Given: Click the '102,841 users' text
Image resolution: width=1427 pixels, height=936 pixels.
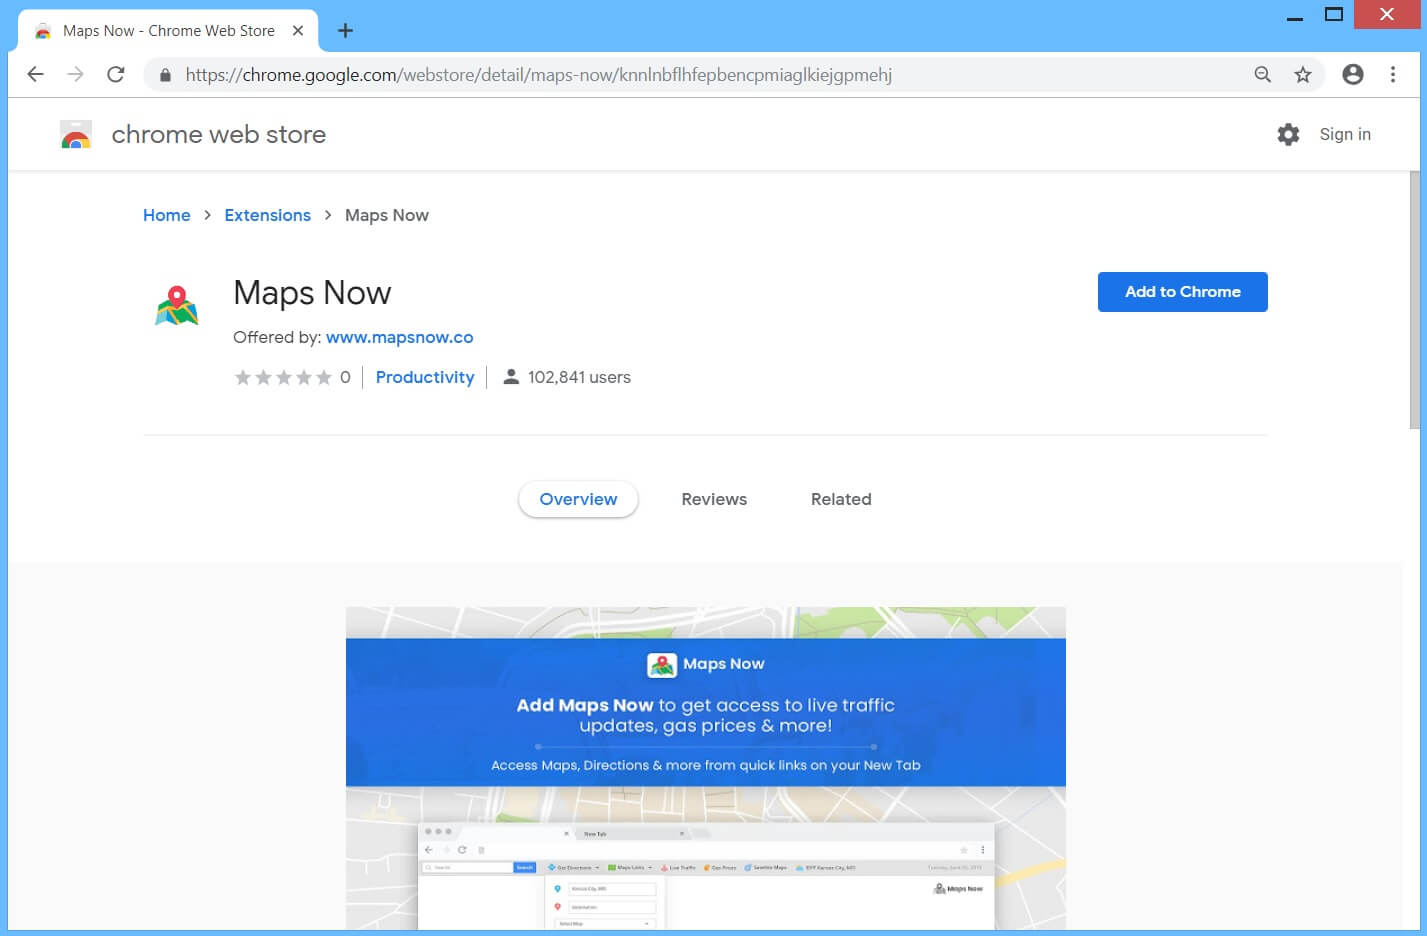Looking at the screenshot, I should pos(579,377).
